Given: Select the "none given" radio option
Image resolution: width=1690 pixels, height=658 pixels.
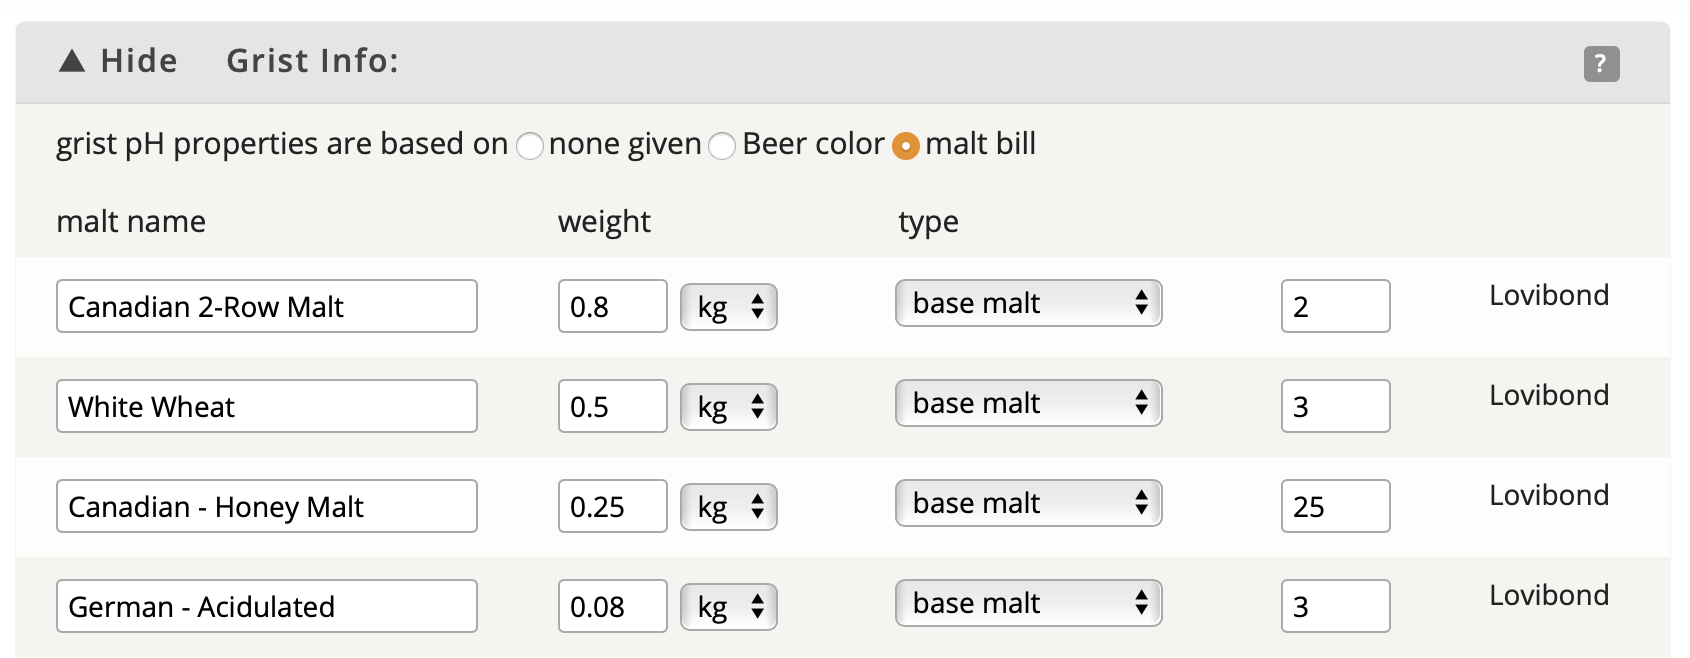Looking at the screenshot, I should (530, 146).
